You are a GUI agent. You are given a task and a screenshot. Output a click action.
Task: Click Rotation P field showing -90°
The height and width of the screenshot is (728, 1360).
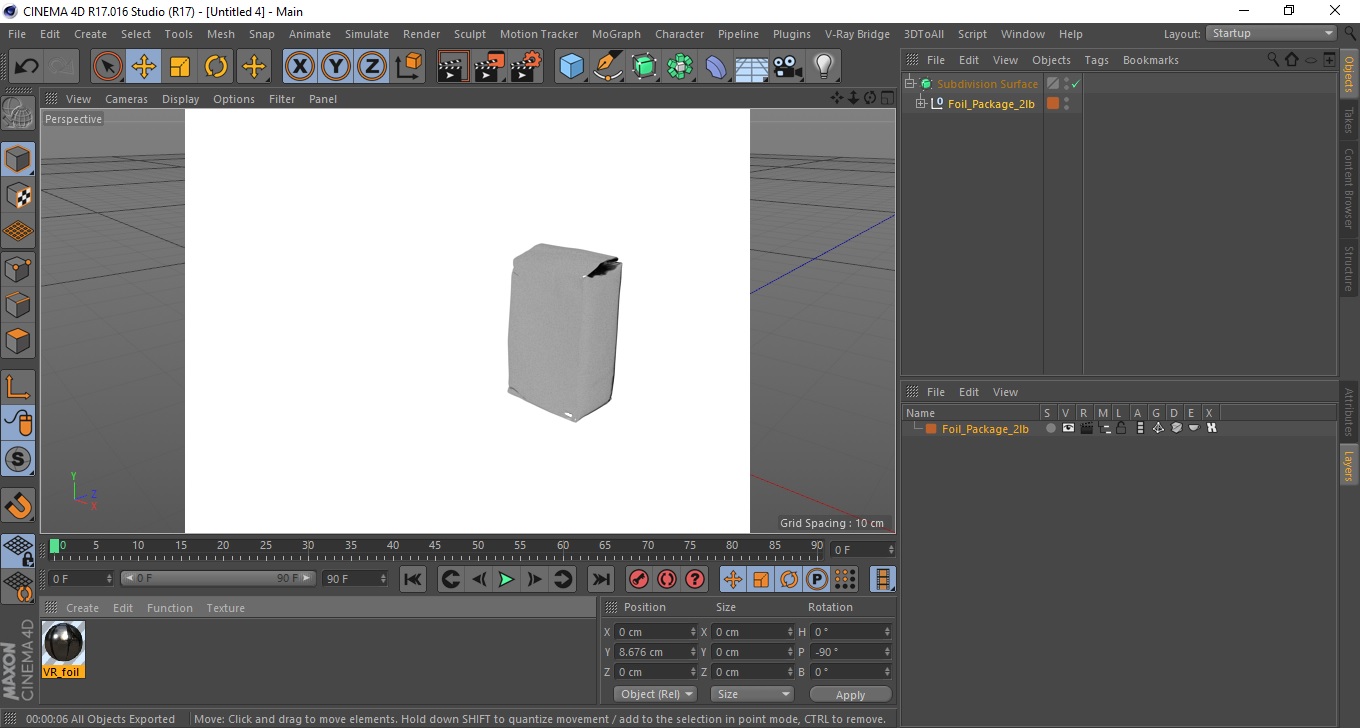(851, 652)
